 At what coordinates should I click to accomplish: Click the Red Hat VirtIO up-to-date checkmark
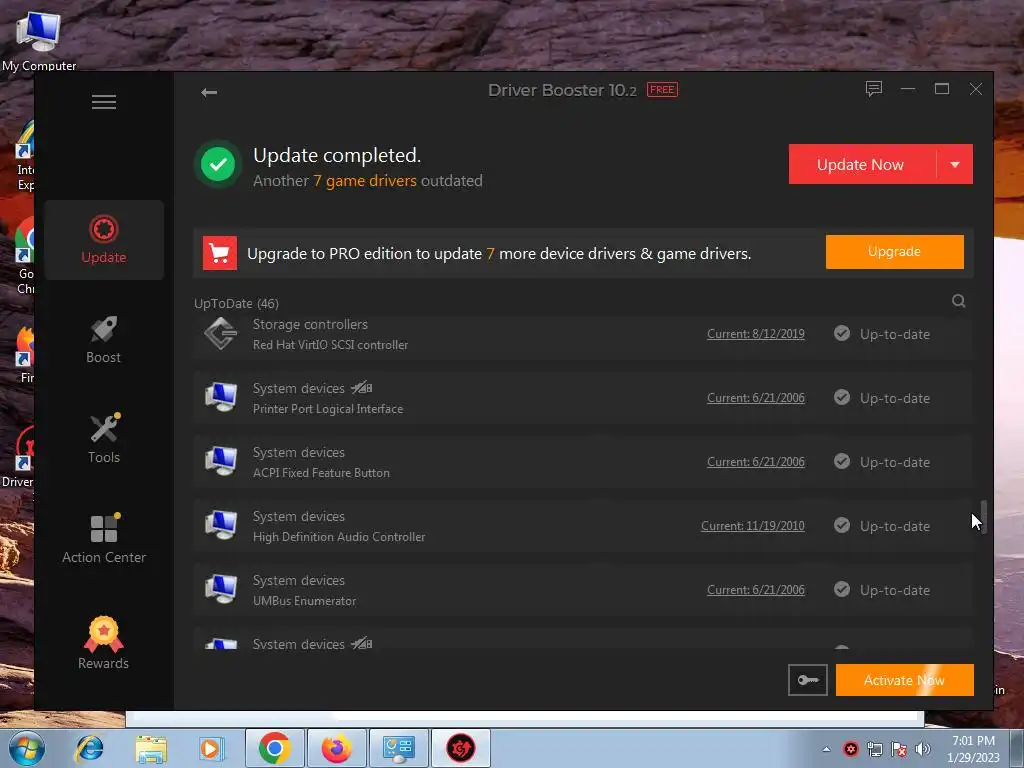[x=842, y=333]
